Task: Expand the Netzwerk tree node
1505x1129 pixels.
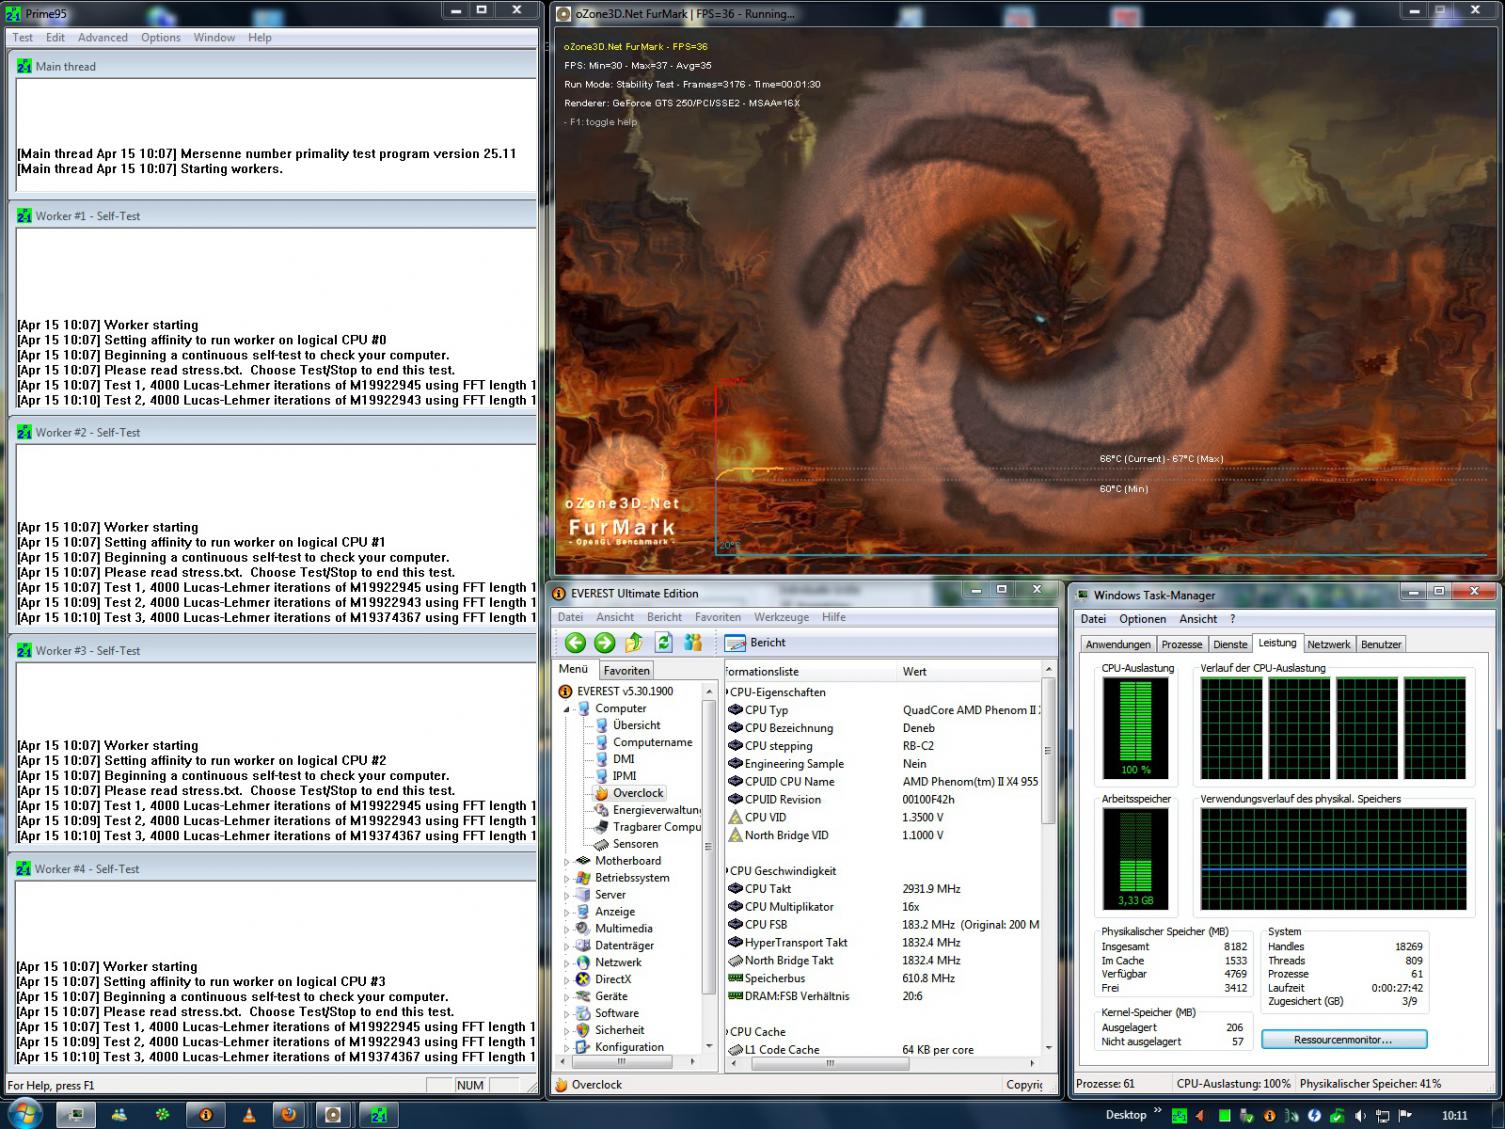Action: pyautogui.click(x=567, y=963)
